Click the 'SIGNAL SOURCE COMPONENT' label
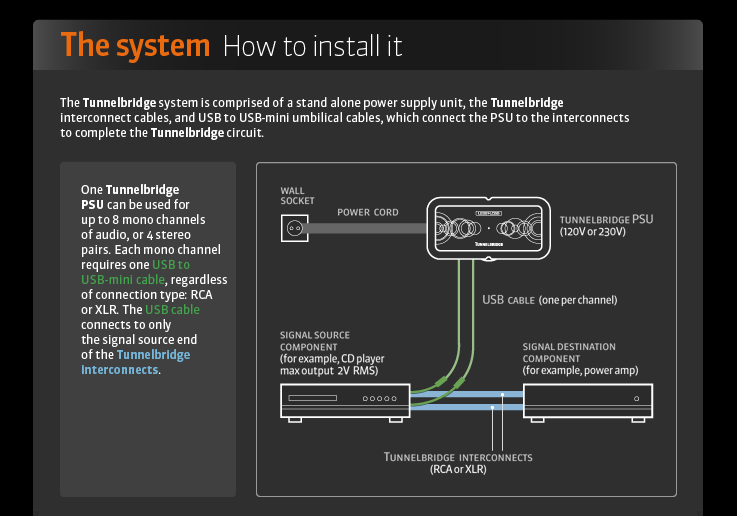This screenshot has width=737, height=516. [315, 341]
